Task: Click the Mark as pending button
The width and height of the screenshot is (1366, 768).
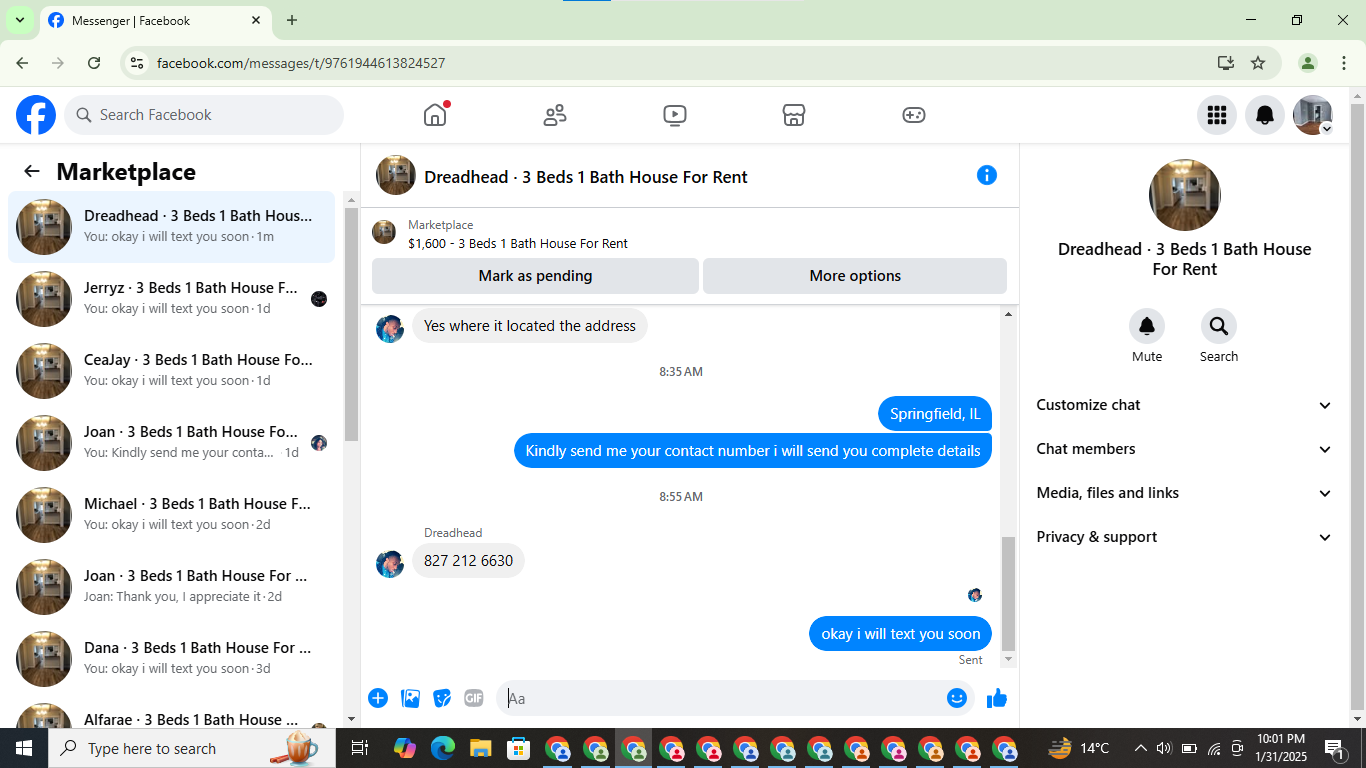Action: click(x=535, y=276)
